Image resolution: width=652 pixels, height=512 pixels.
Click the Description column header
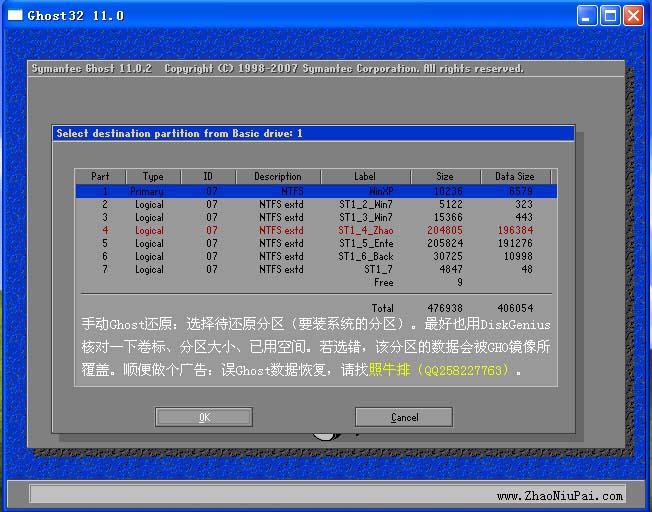point(278,176)
